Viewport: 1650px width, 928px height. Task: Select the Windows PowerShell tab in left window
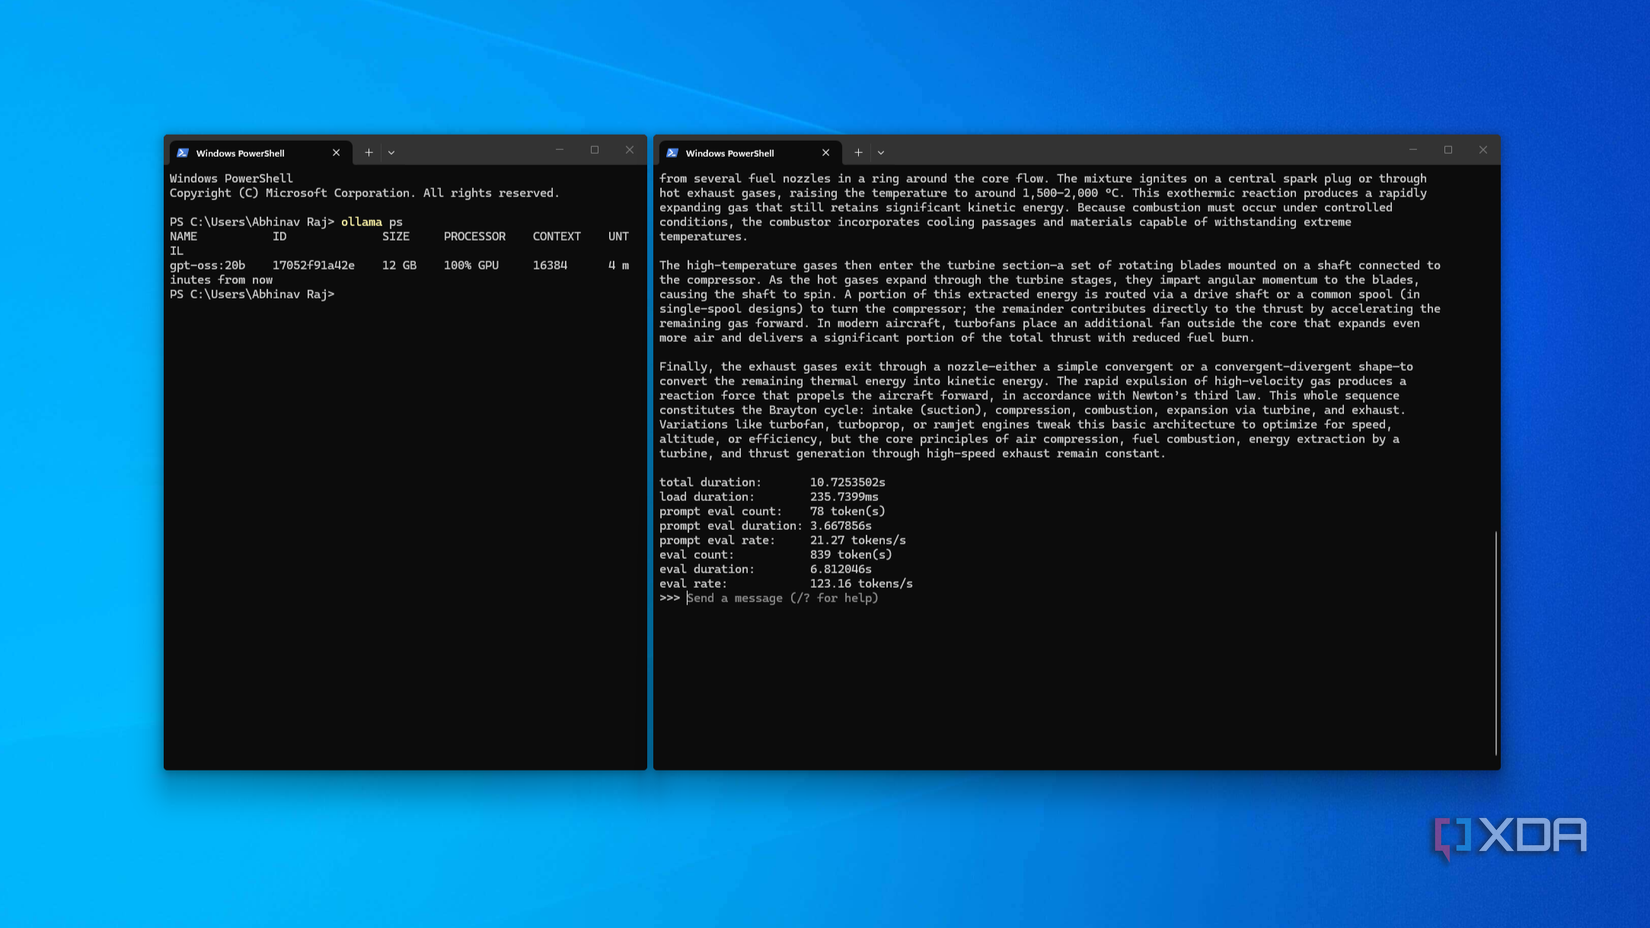[259, 153]
